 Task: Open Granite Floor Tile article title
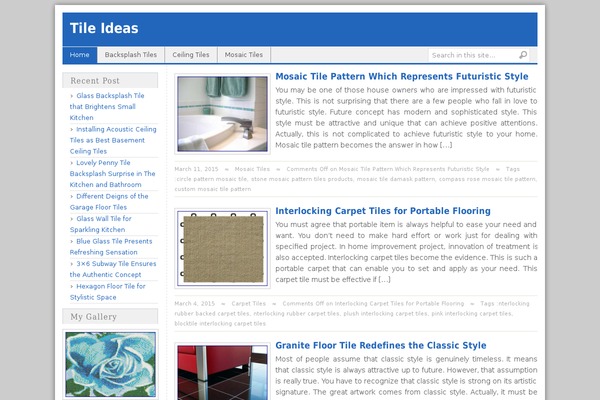(x=381, y=345)
